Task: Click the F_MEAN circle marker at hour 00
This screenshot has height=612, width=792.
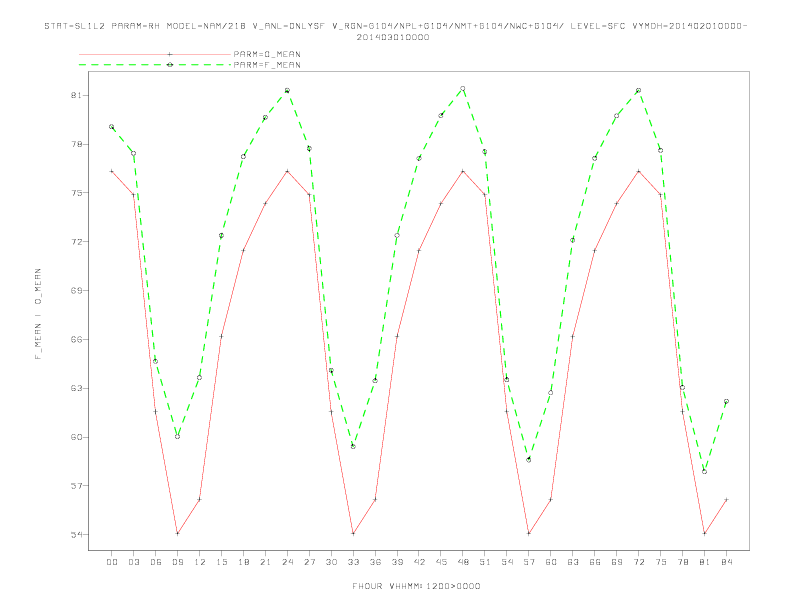Action: 112,127
